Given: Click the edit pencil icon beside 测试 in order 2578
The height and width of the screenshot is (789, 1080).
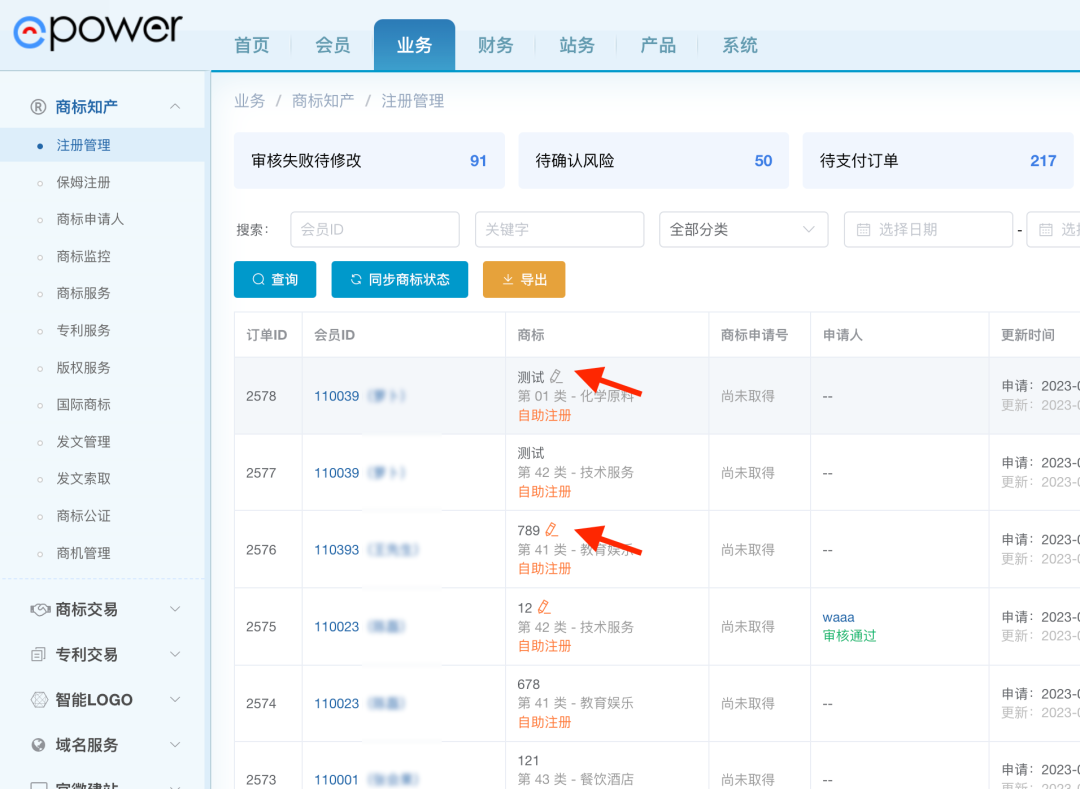Looking at the screenshot, I should click(556, 377).
